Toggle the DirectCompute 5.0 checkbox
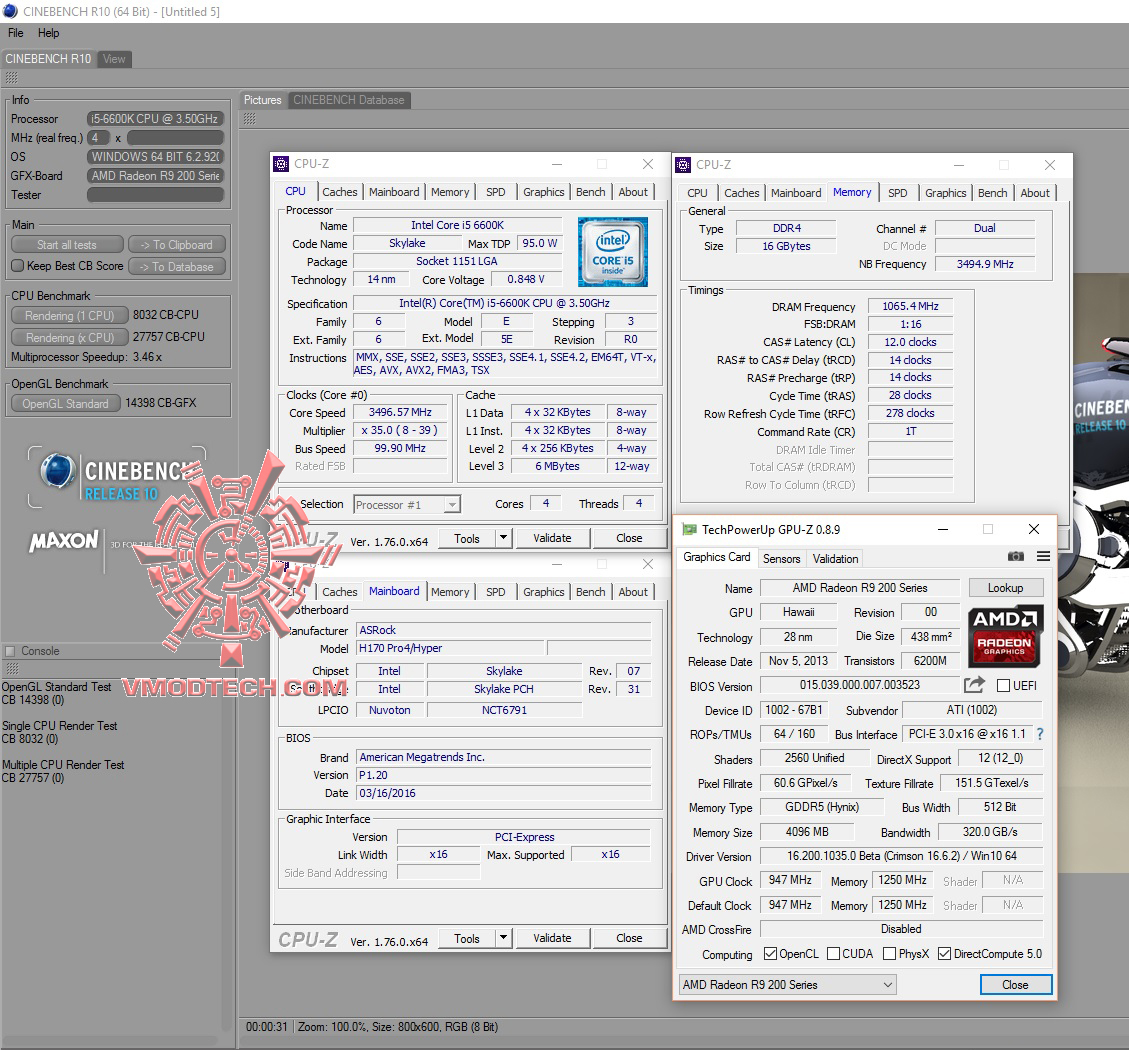Screen dimensions: 1129x1050 pyautogui.click(x=945, y=953)
